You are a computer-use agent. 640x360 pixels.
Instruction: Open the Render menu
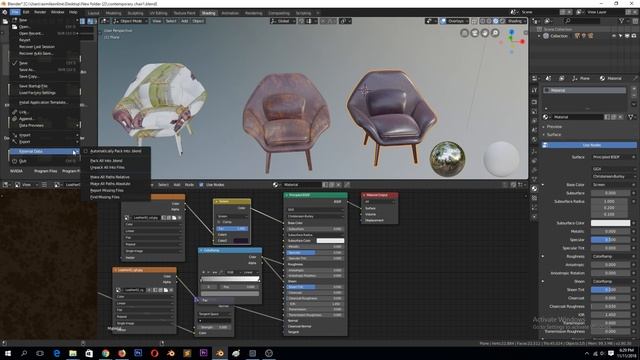[40, 12]
